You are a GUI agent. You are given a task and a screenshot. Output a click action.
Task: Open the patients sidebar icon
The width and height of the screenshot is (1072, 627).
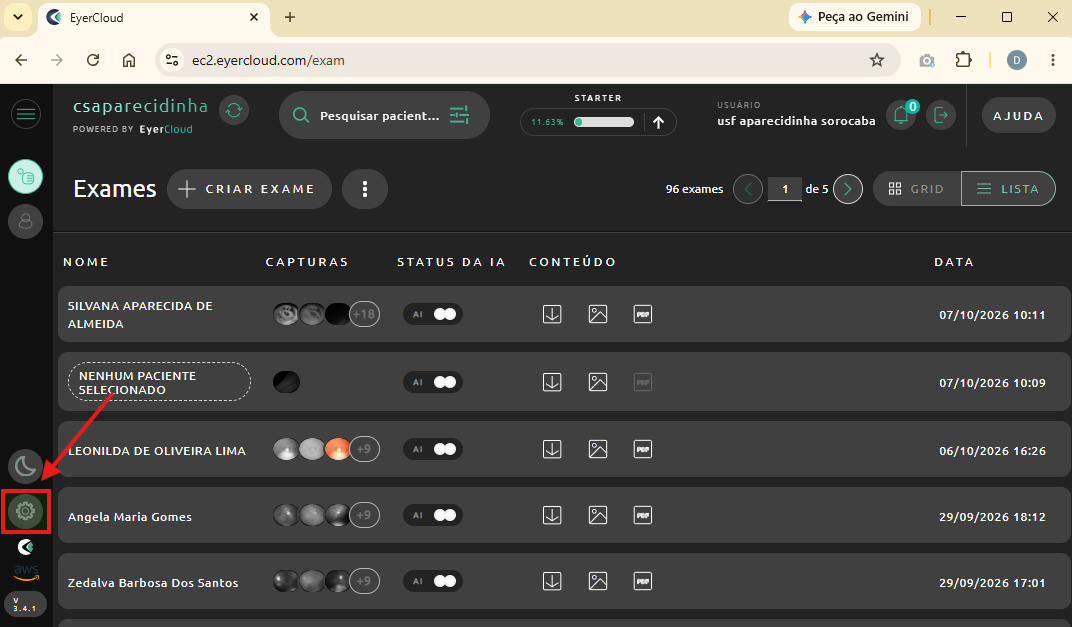tap(25, 222)
